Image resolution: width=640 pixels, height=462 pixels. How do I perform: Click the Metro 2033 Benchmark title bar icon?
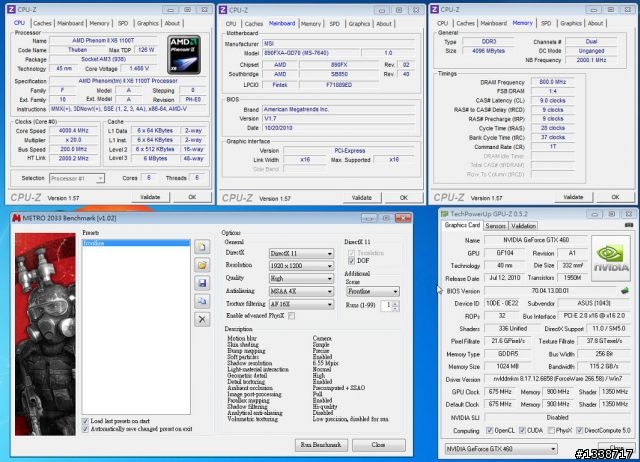[16, 218]
